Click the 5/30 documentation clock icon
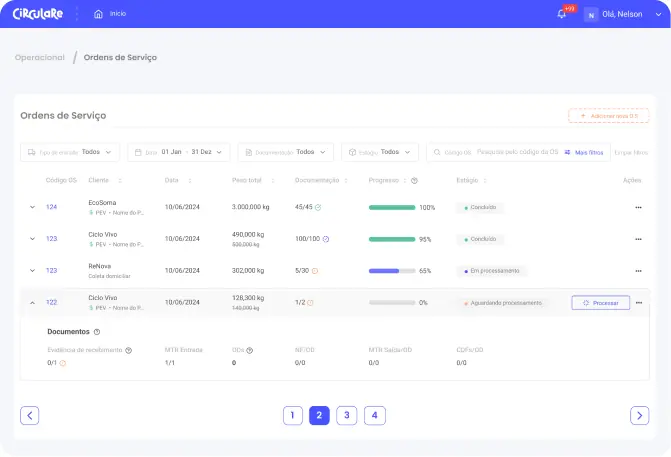The height and width of the screenshot is (457, 671). [315, 271]
